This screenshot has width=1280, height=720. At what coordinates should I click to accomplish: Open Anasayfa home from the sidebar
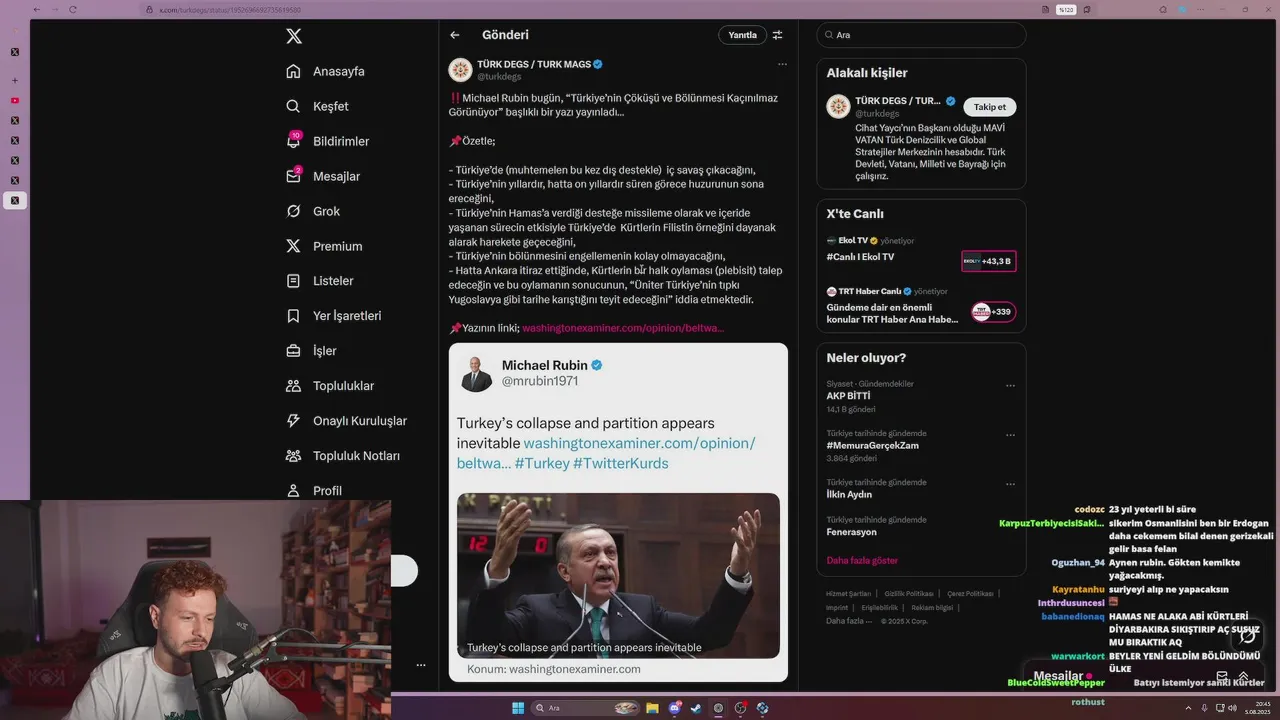tap(325, 71)
